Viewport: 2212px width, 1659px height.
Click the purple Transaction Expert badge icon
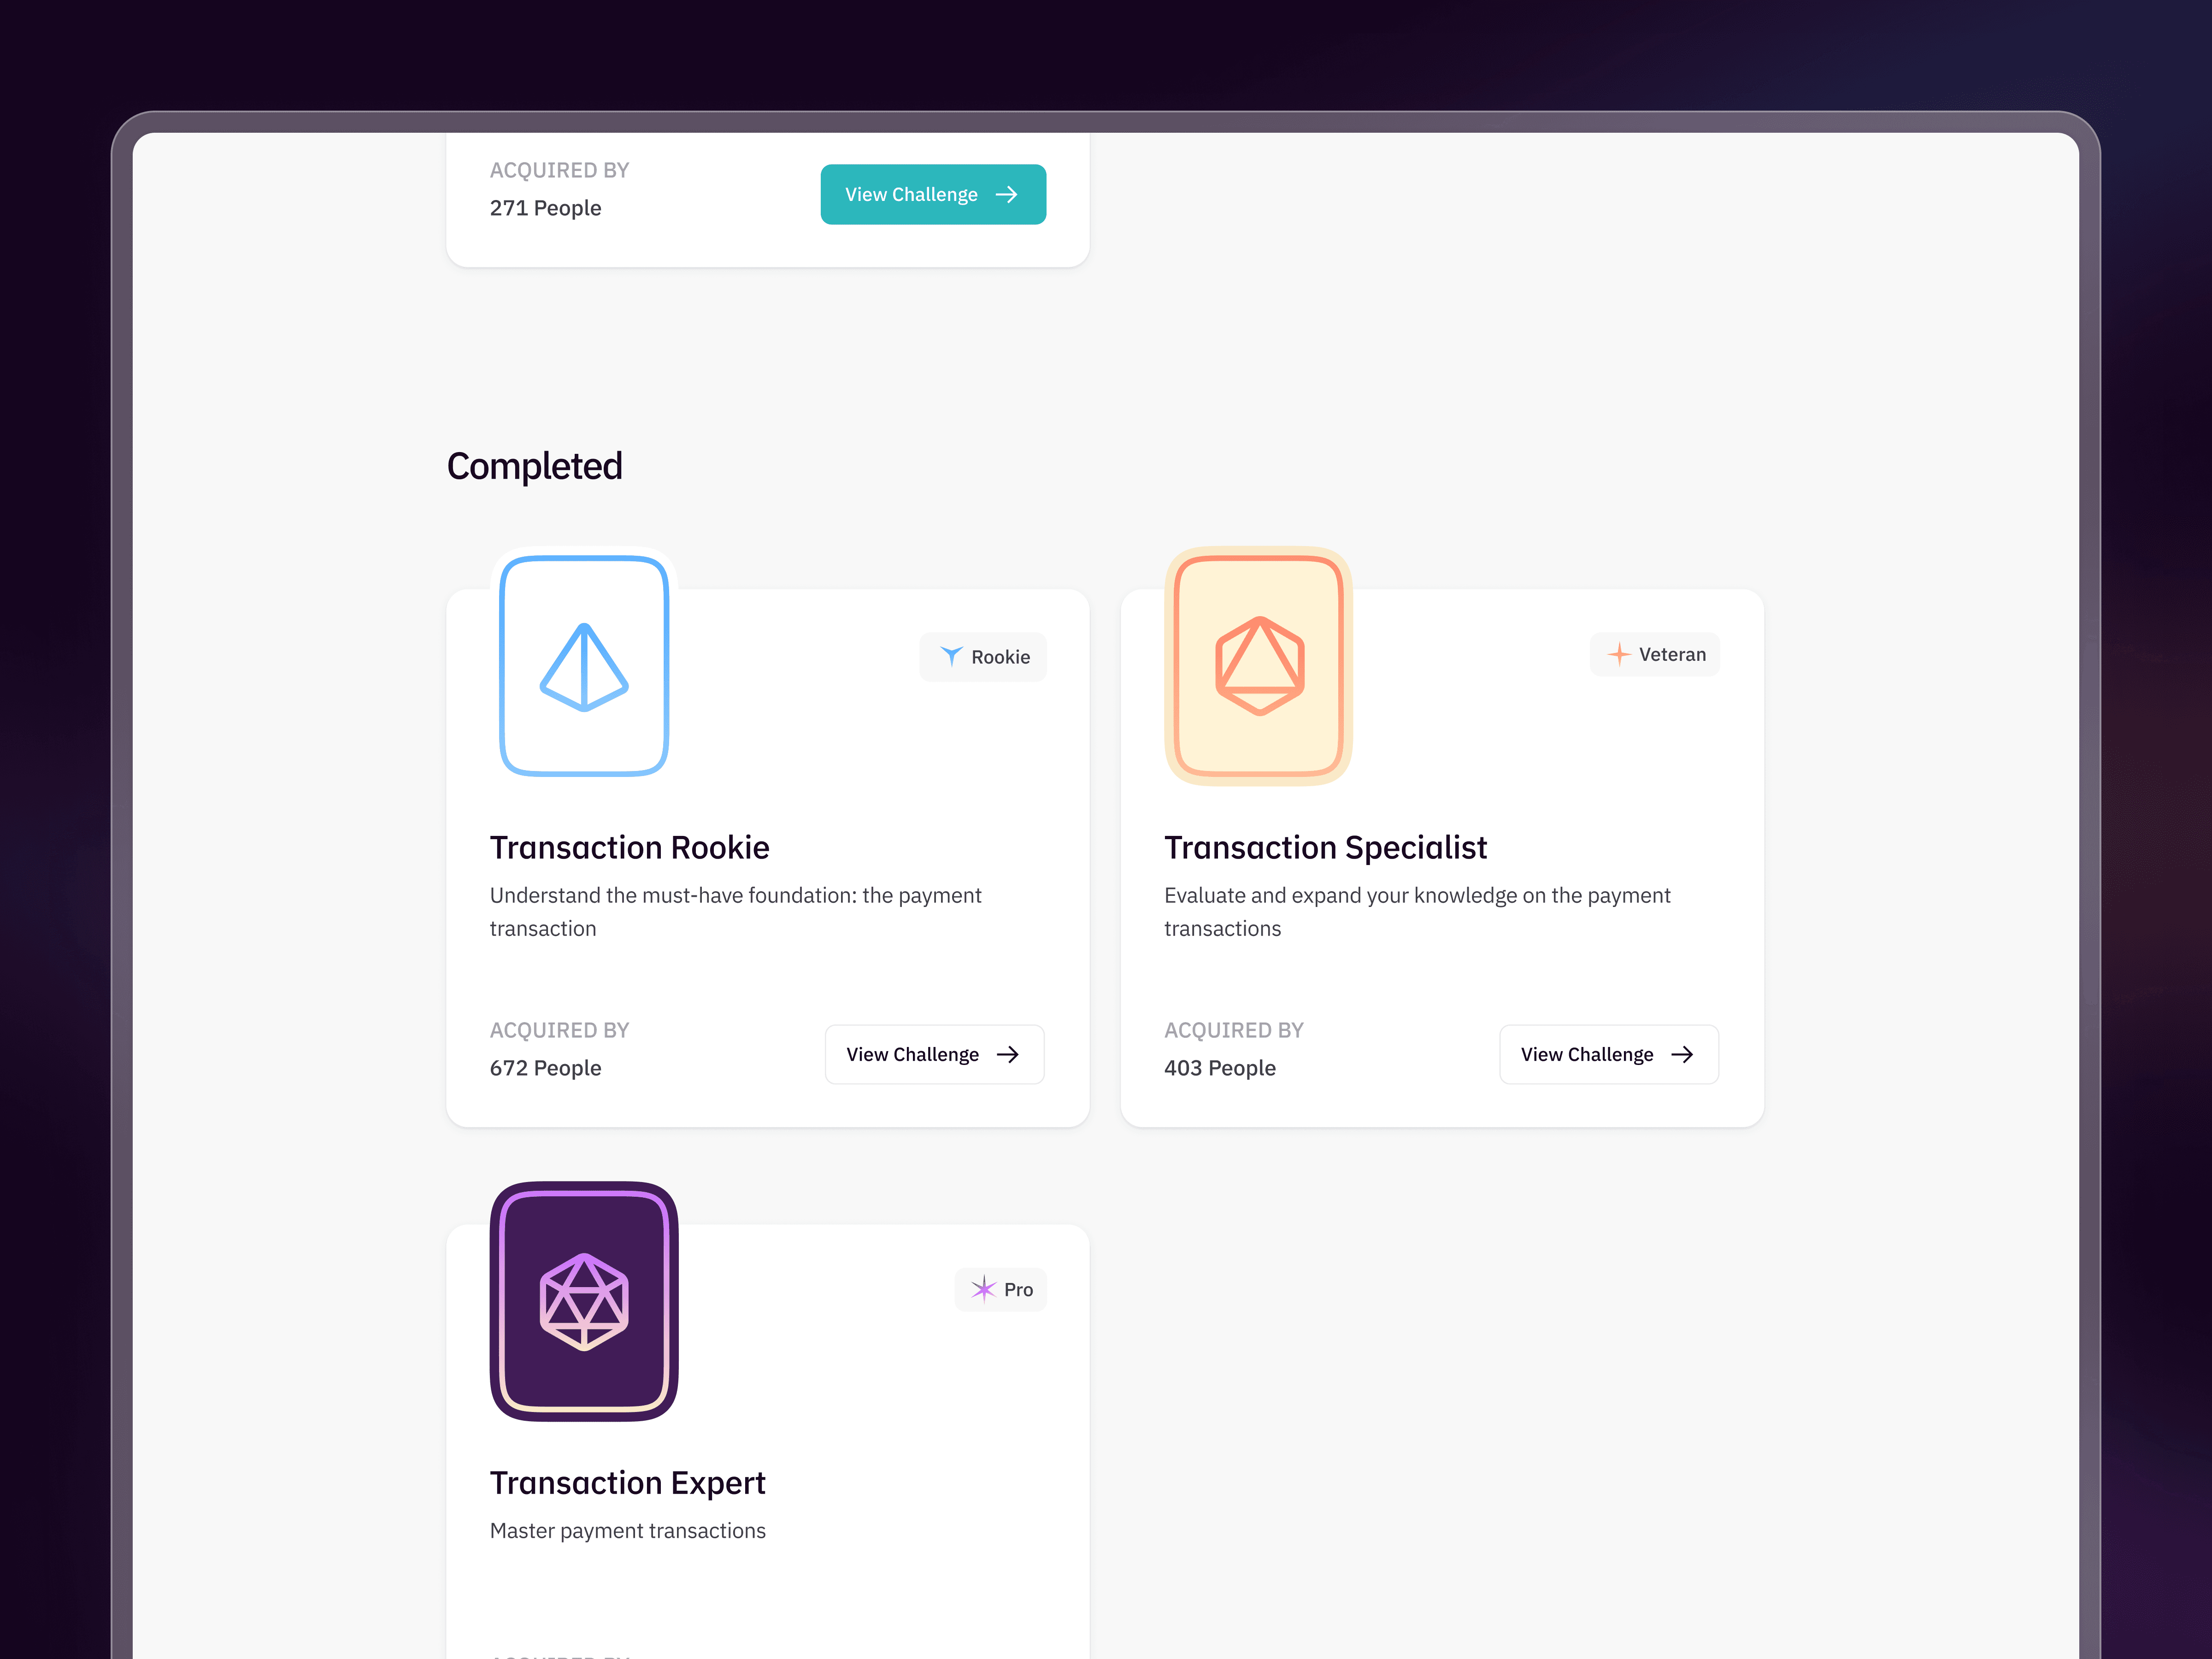click(584, 1301)
